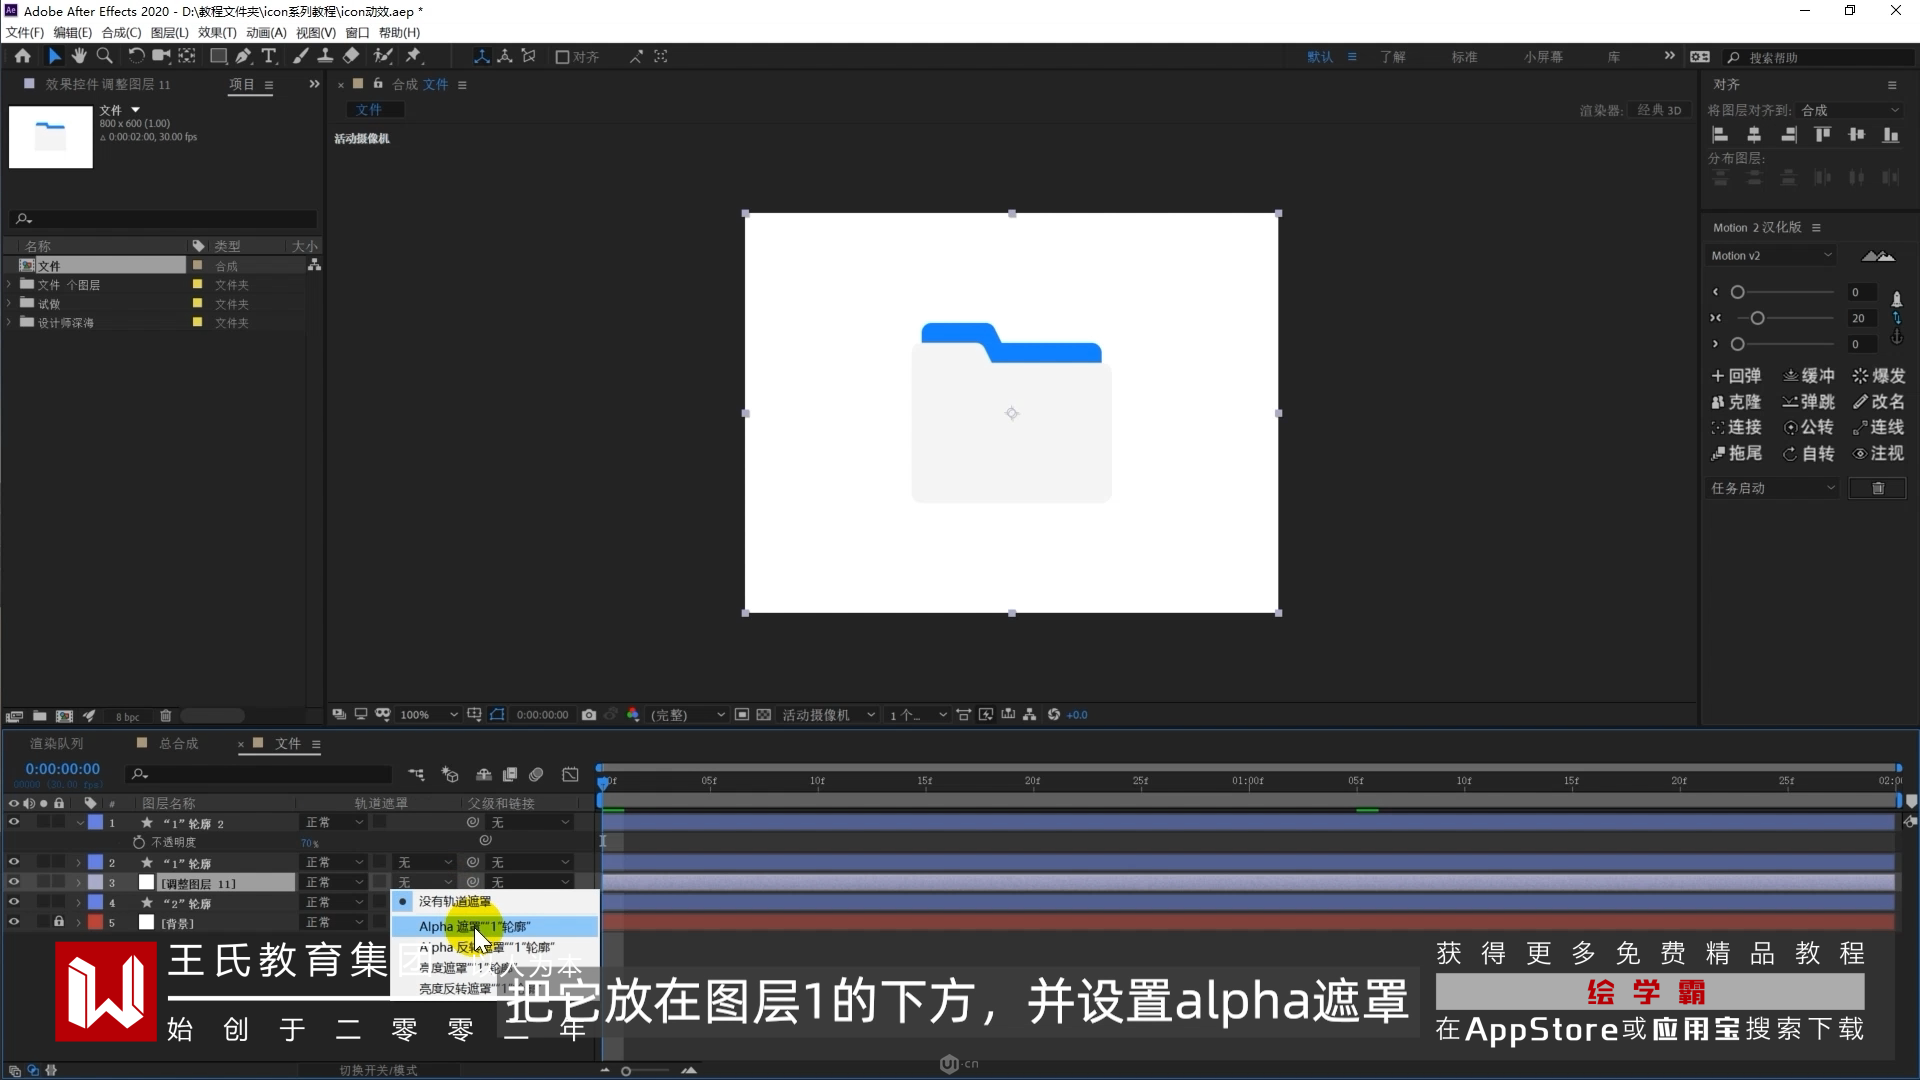Image resolution: width=1920 pixels, height=1080 pixels.
Task: Open the 动画(A) menu
Action: tap(266, 33)
